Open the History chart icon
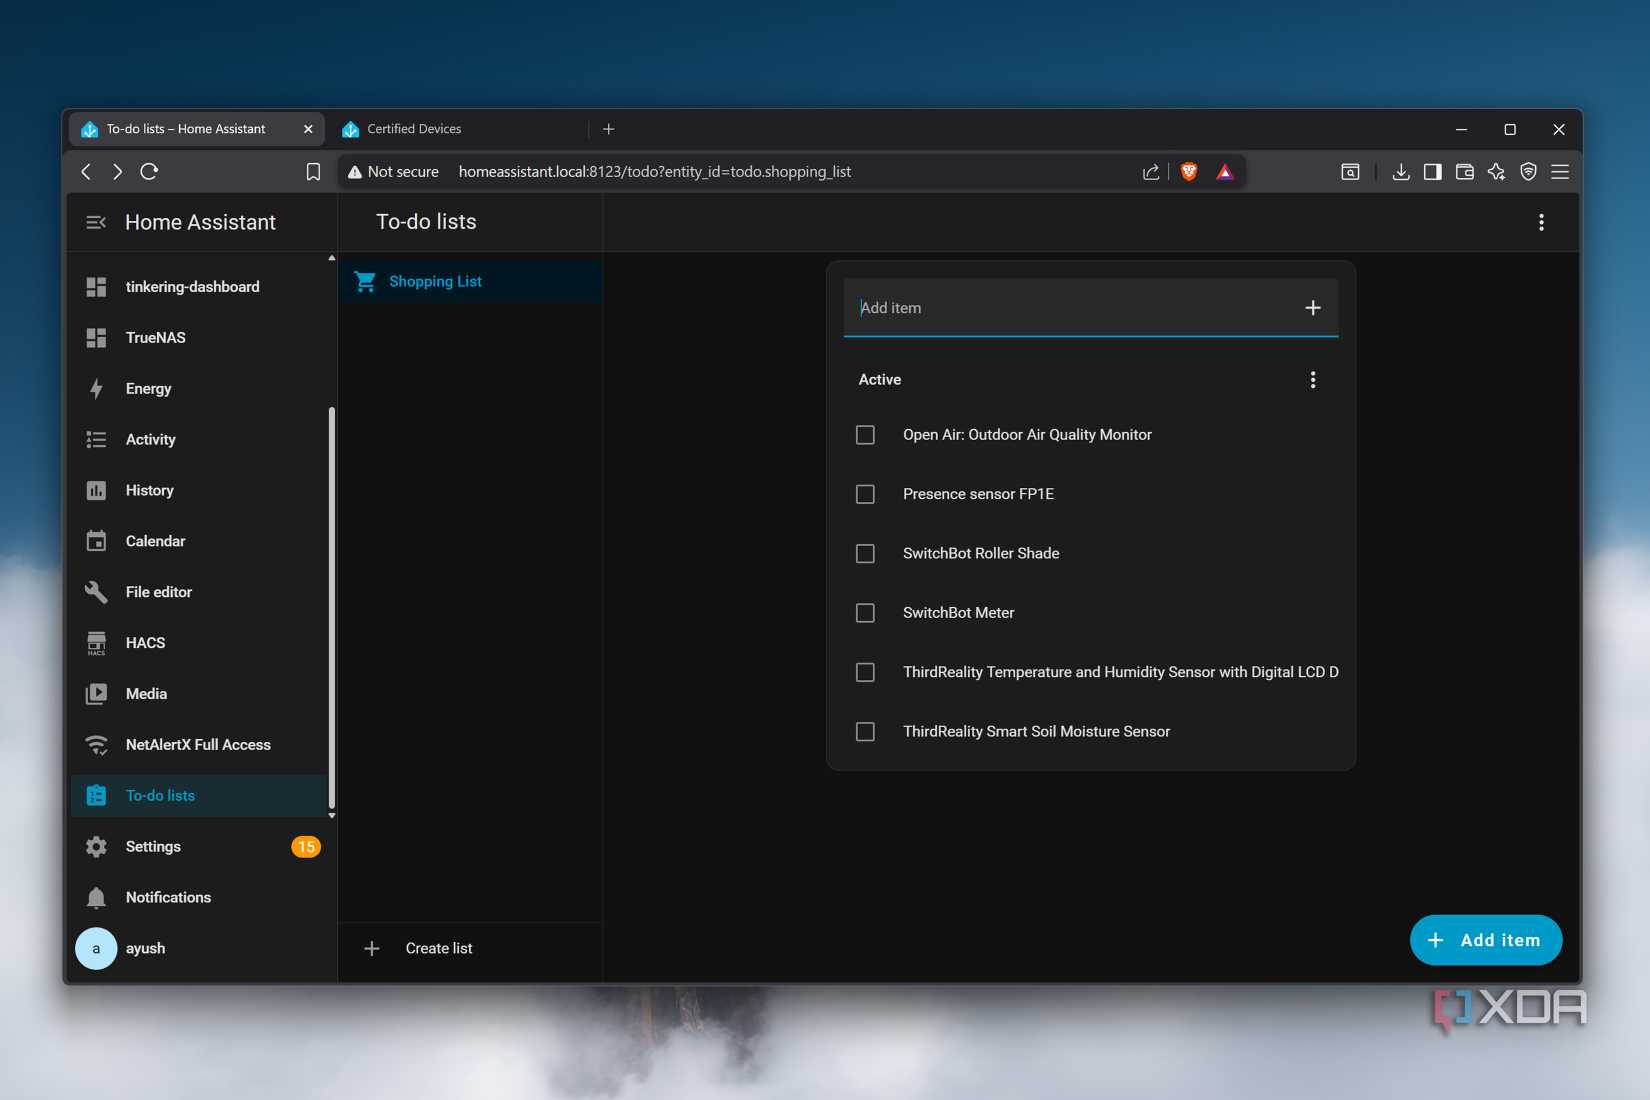1650x1100 pixels. pyautogui.click(x=96, y=491)
